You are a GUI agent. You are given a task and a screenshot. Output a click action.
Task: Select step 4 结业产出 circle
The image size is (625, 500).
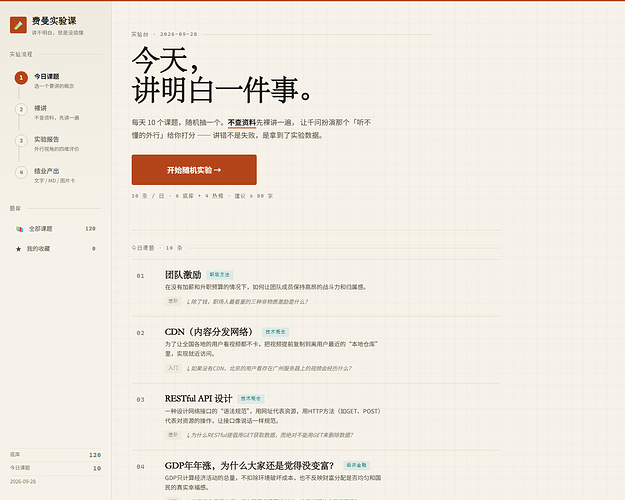coord(21,172)
